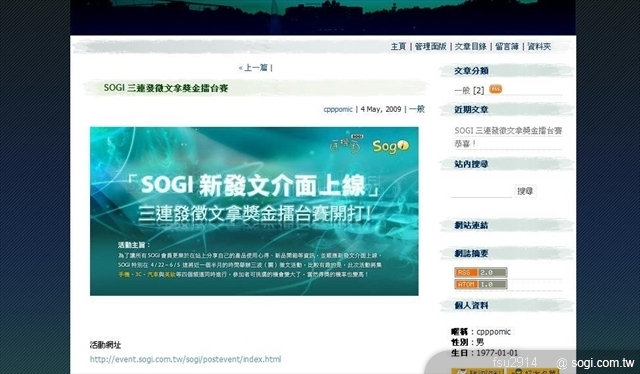The width and height of the screenshot is (640, 374).
Task: Open the RSS 2.0 feed badge
Action: tap(481, 272)
